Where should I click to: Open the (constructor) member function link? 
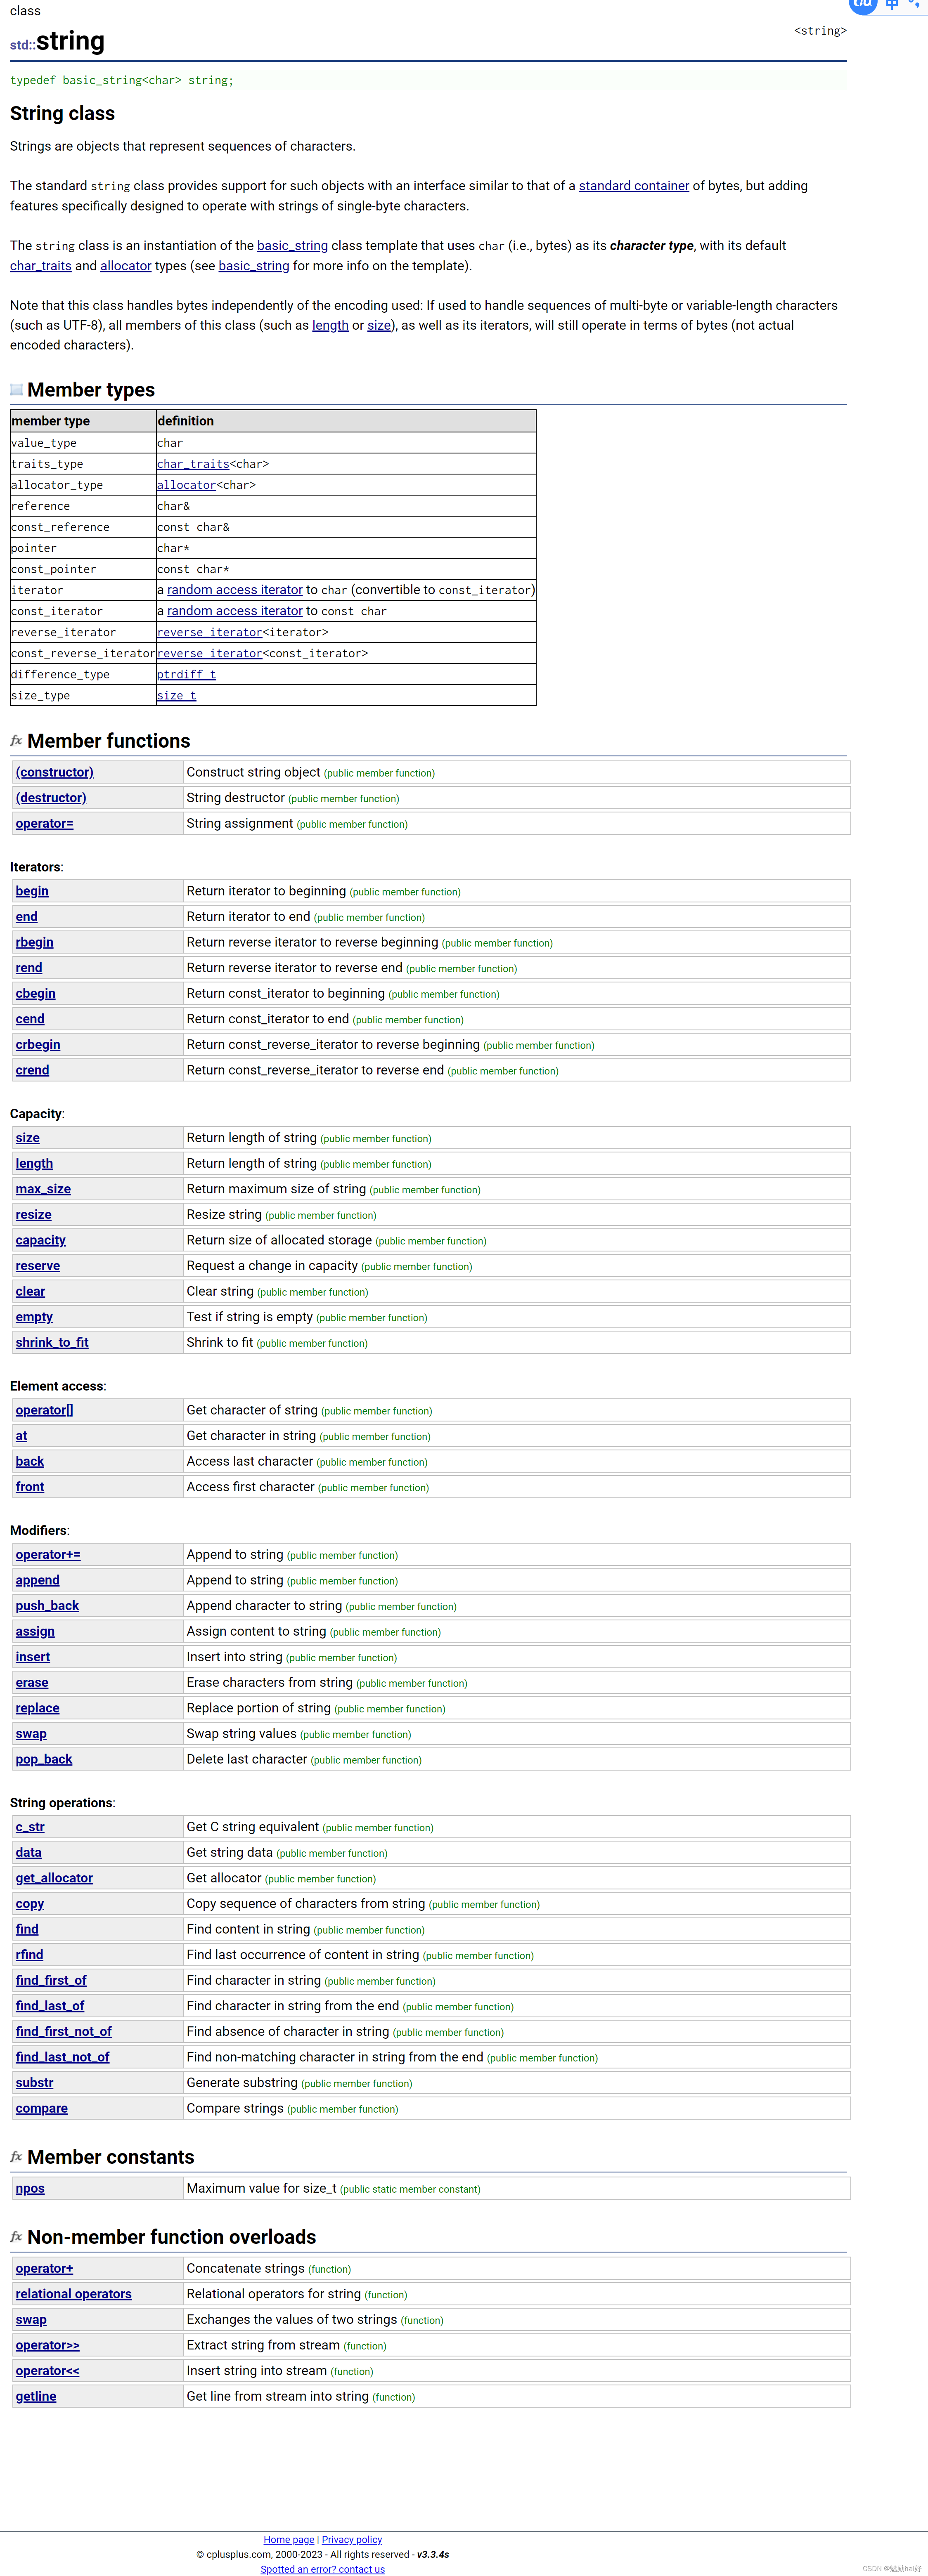pyautogui.click(x=55, y=772)
